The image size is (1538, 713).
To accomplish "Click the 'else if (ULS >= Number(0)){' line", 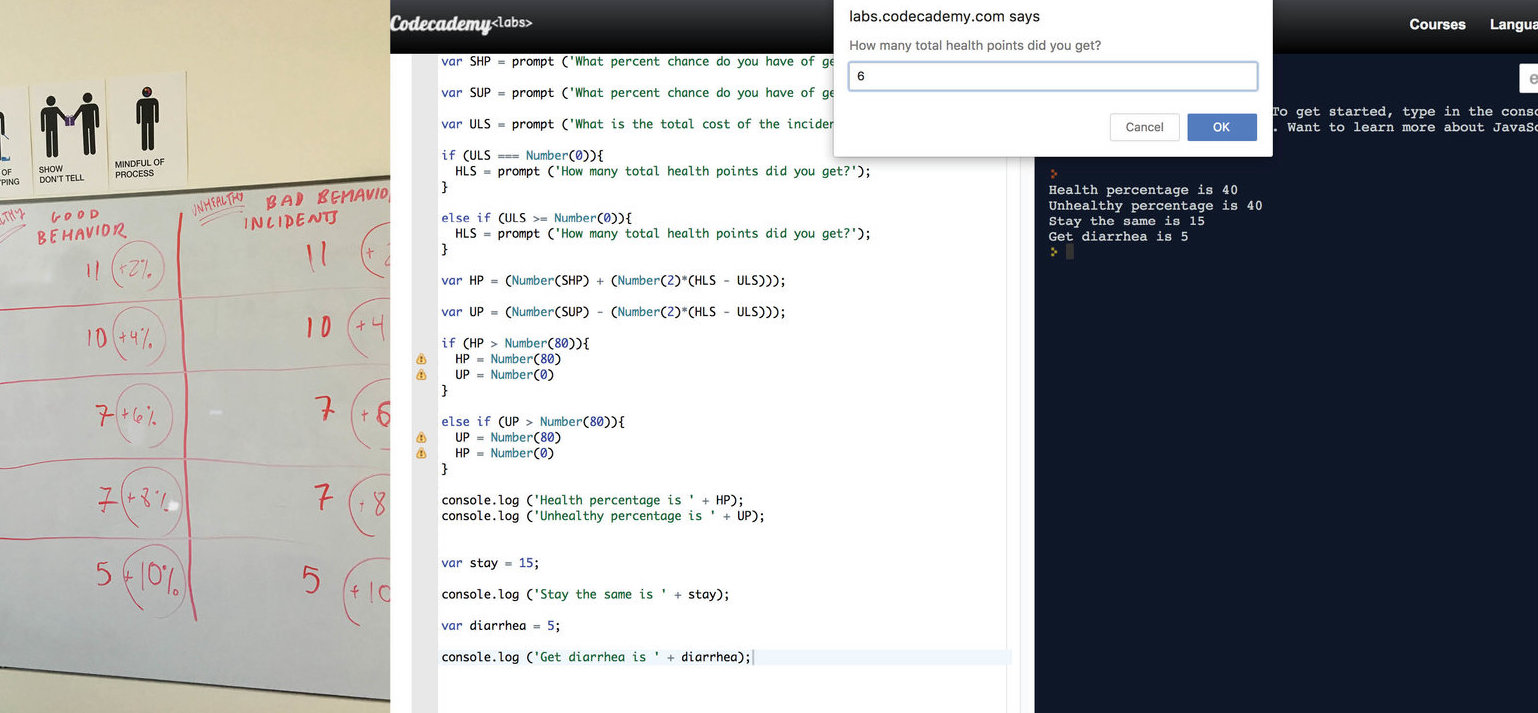I will [537, 218].
